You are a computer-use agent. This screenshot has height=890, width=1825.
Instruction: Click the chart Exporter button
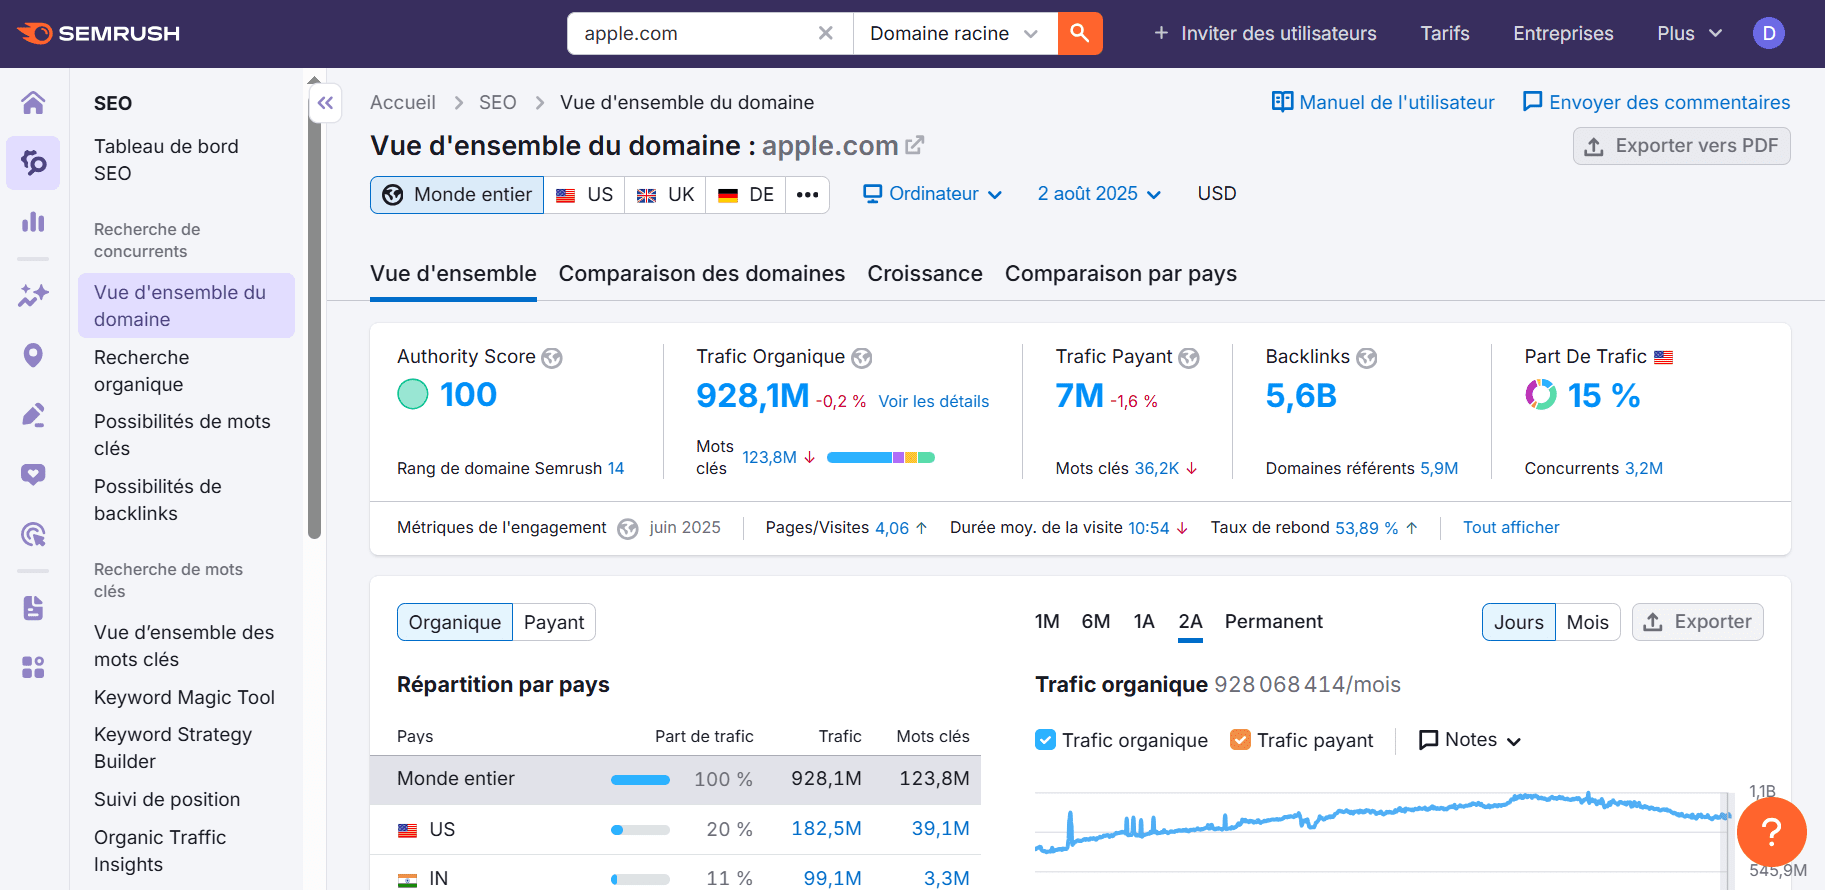(x=1697, y=622)
